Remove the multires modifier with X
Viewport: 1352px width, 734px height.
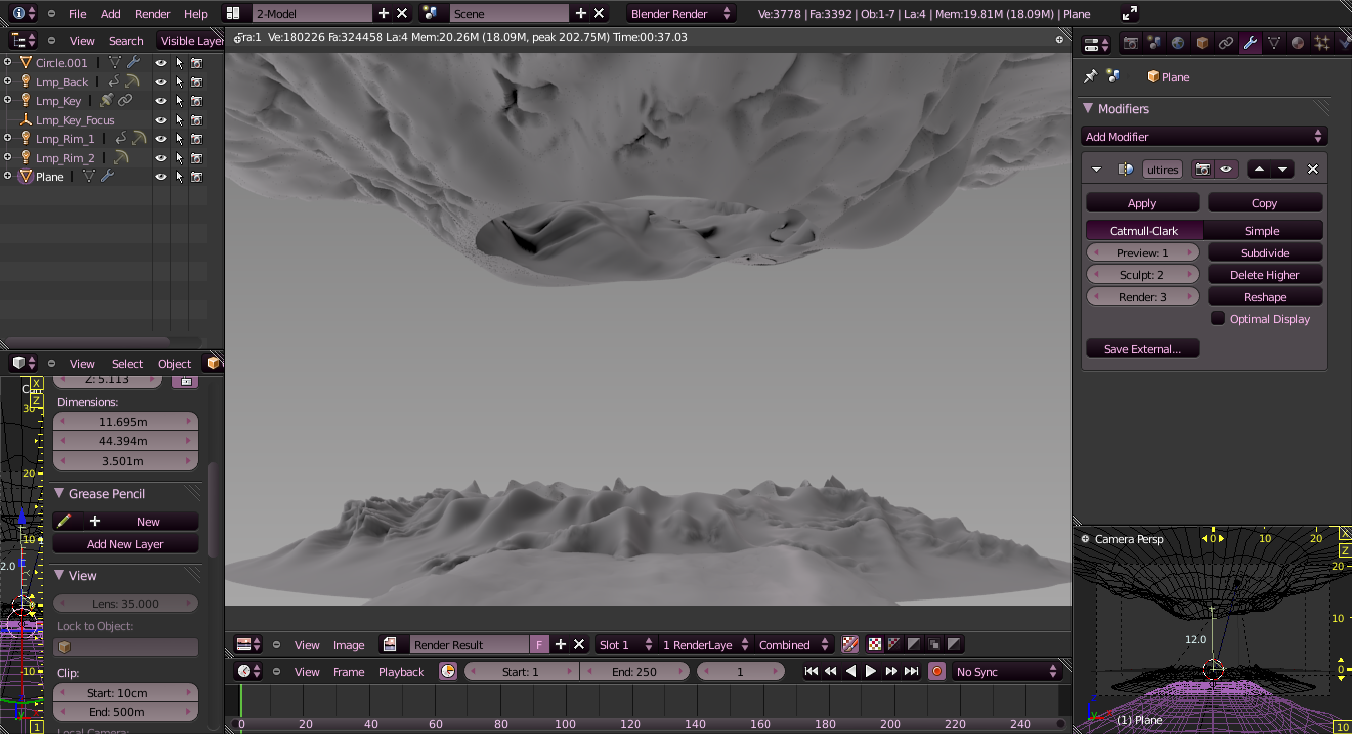1313,169
